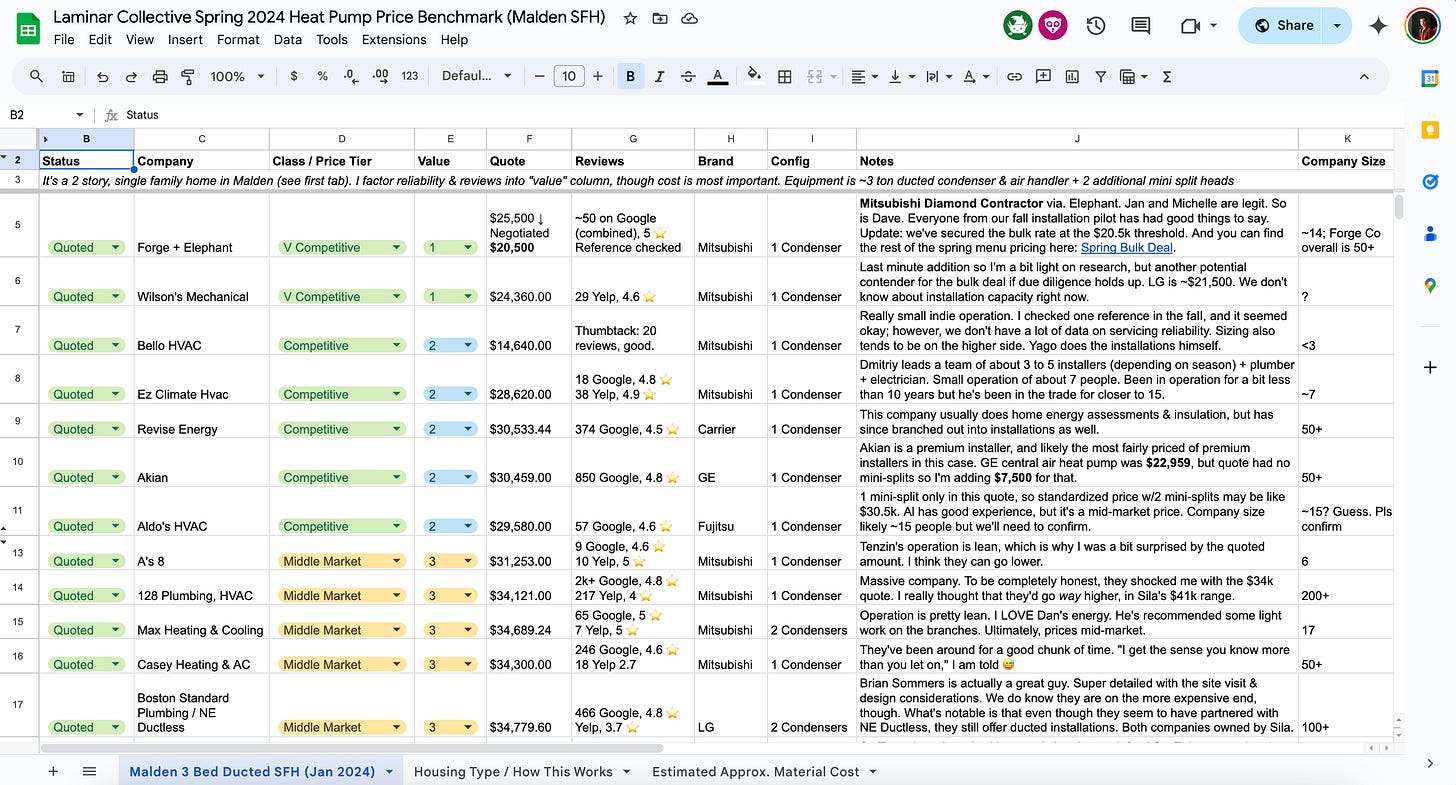Open the borders tool
This screenshot has width=1456, height=785.
click(x=785, y=76)
